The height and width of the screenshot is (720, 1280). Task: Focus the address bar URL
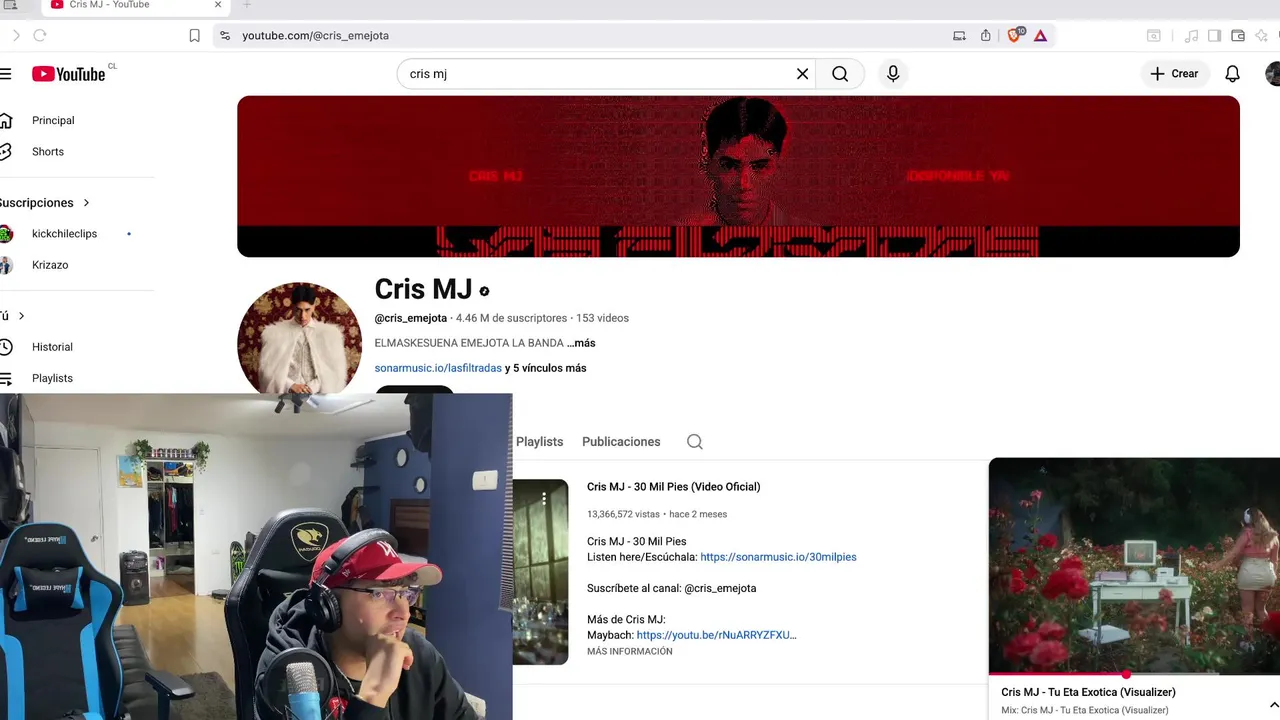[x=315, y=35]
